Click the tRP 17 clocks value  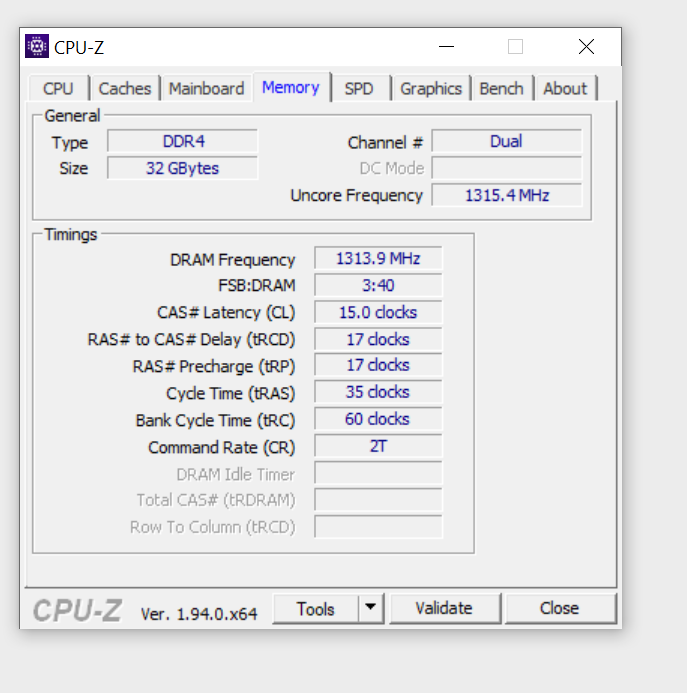point(378,365)
